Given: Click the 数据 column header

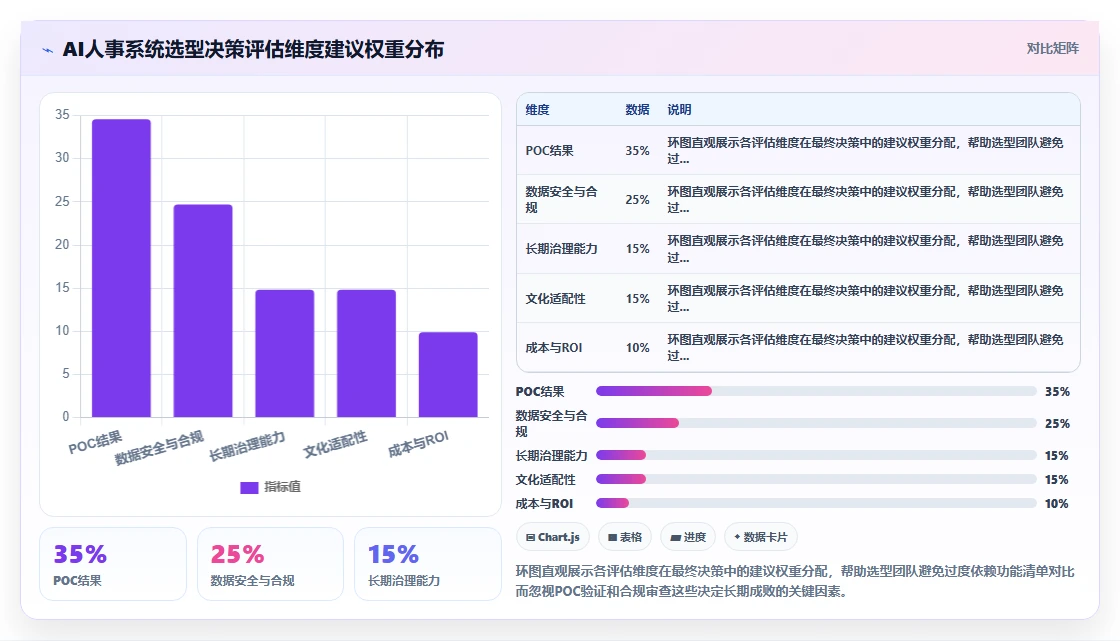Looking at the screenshot, I should tap(637, 110).
